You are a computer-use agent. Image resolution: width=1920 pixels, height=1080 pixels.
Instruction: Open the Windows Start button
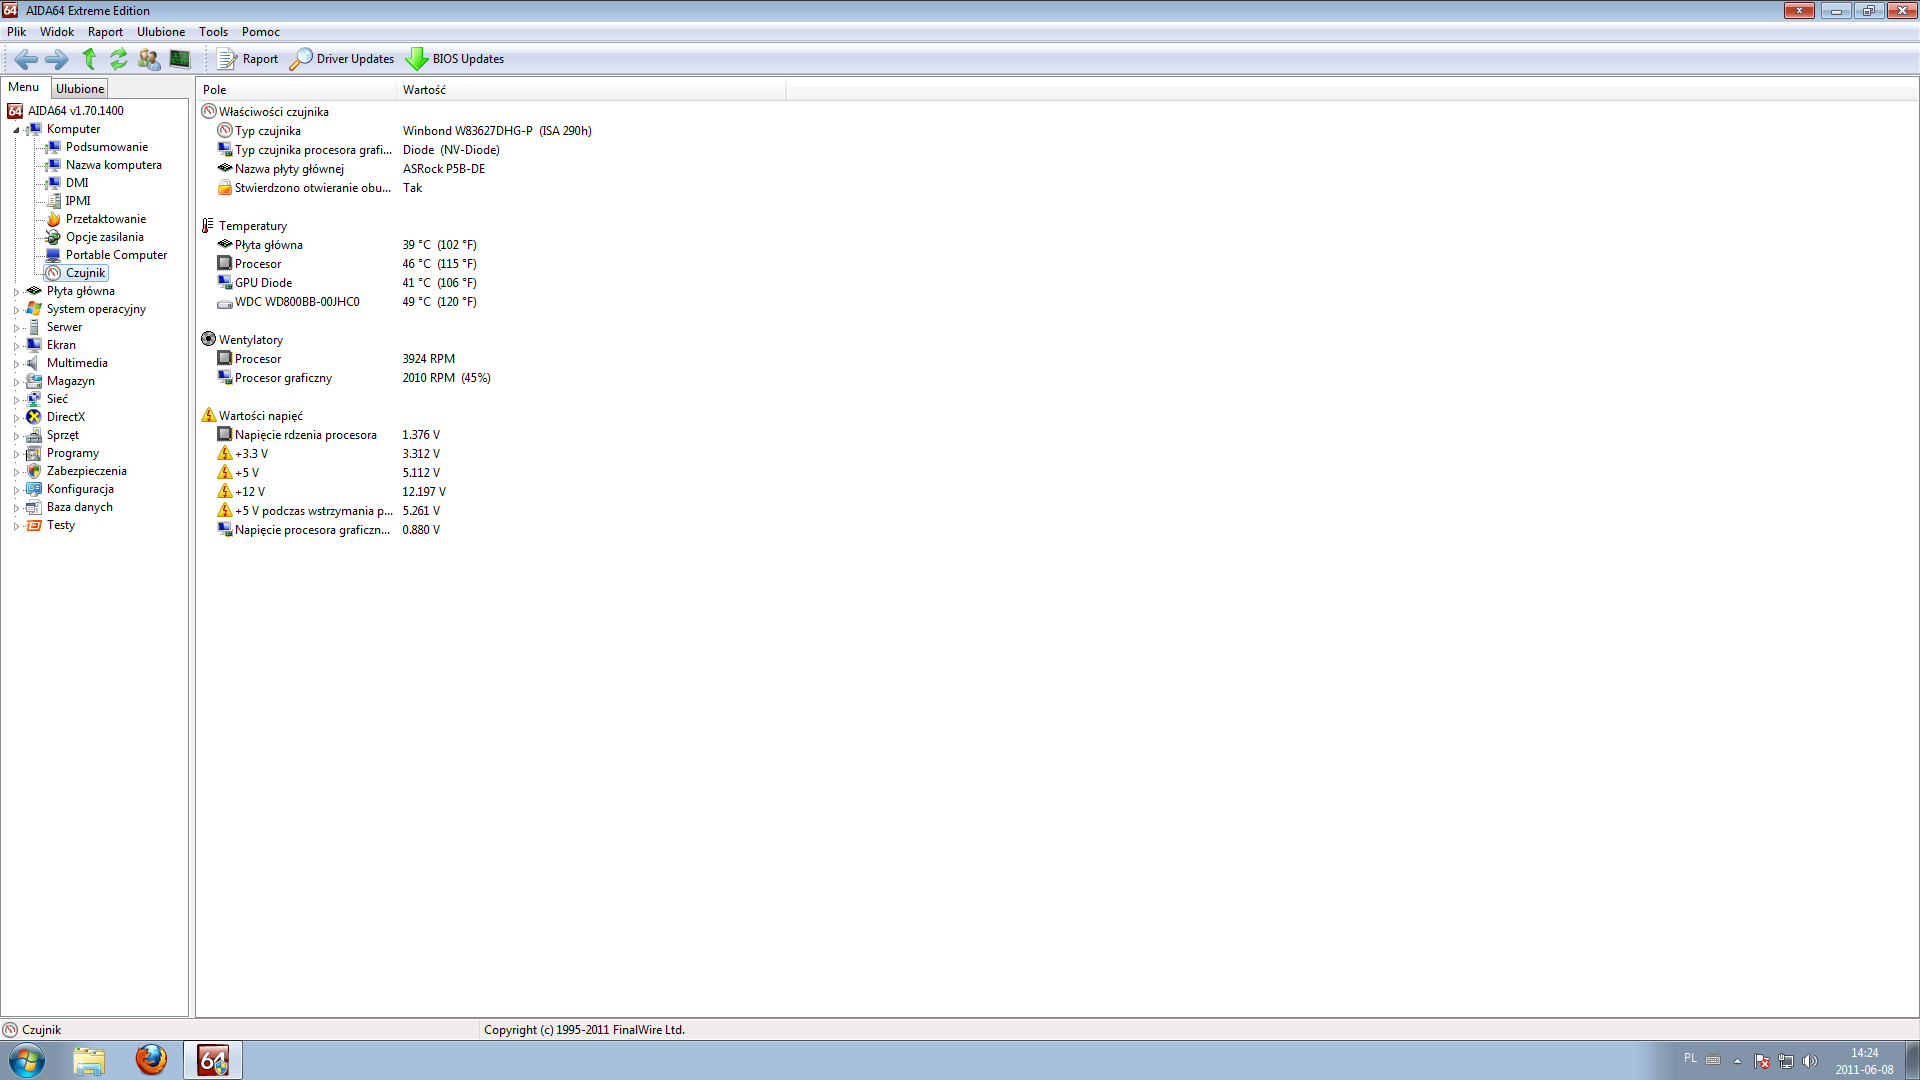click(26, 1060)
